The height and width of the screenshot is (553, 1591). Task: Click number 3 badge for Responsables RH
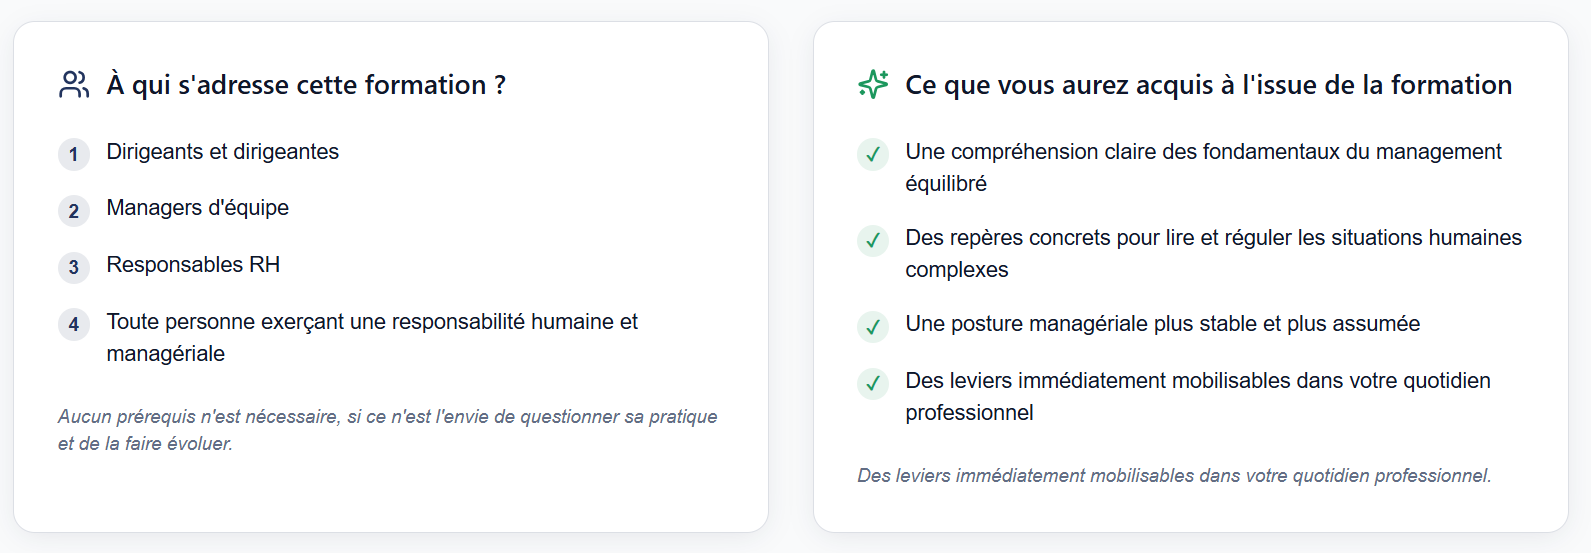tap(74, 267)
